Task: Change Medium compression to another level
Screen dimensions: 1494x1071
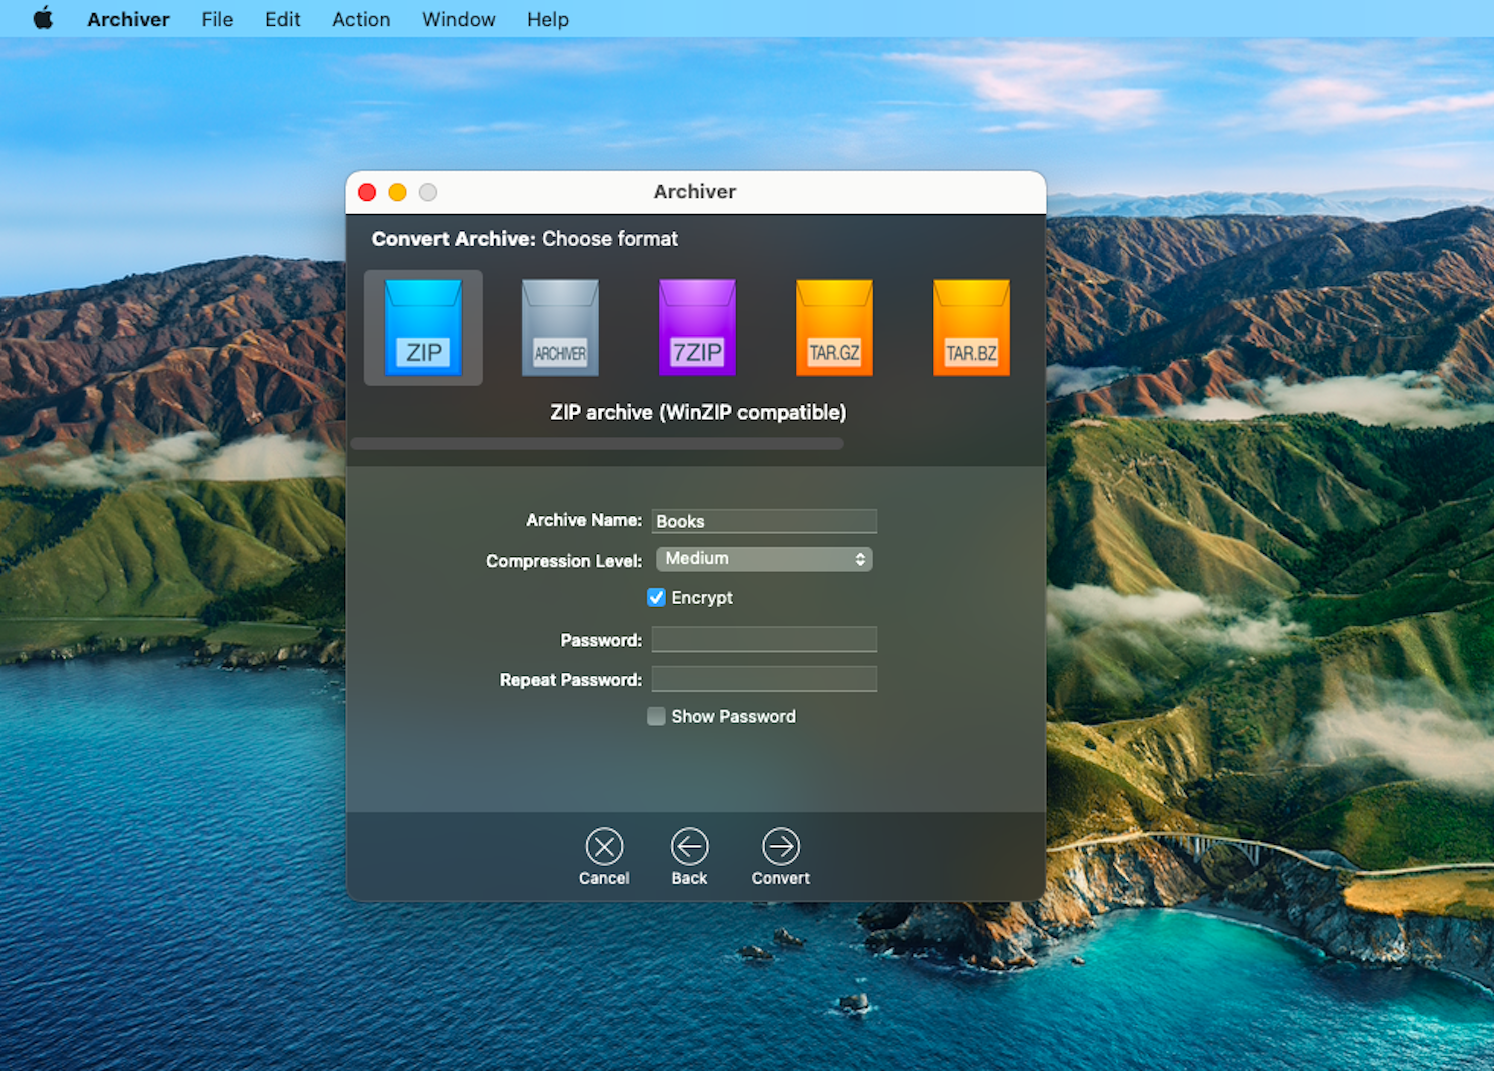Action: coord(763,559)
